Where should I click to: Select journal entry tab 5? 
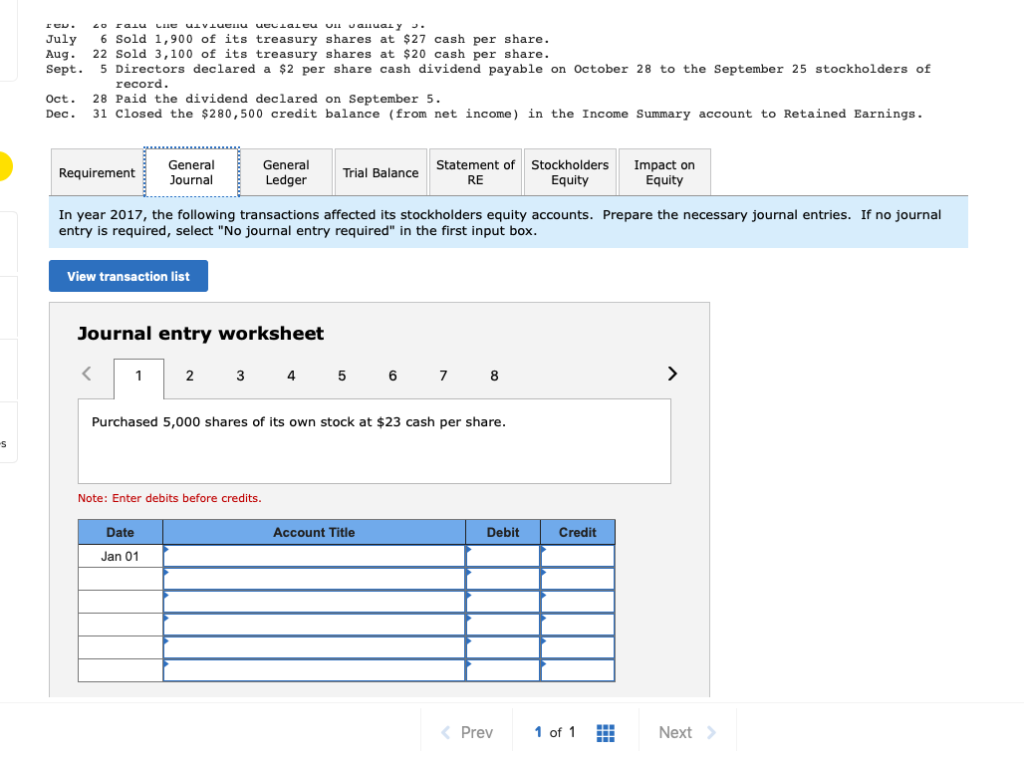click(x=342, y=376)
